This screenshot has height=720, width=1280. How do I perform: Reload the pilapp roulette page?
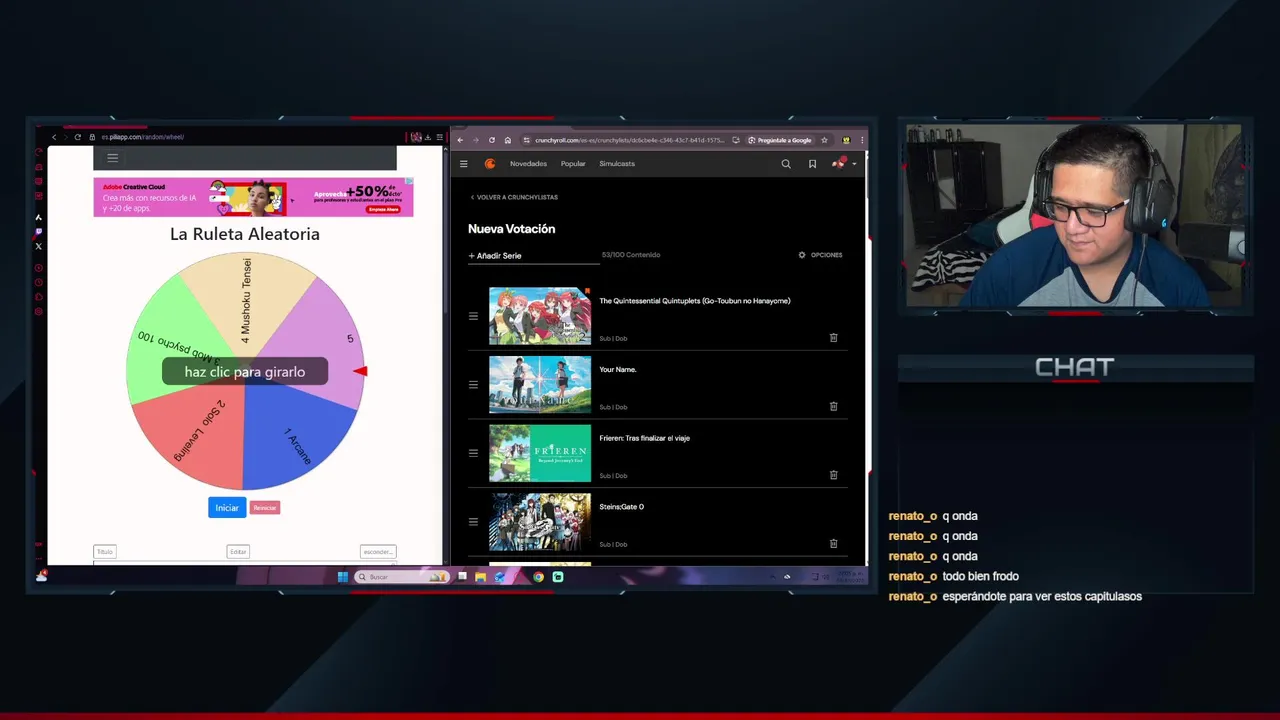point(77,137)
